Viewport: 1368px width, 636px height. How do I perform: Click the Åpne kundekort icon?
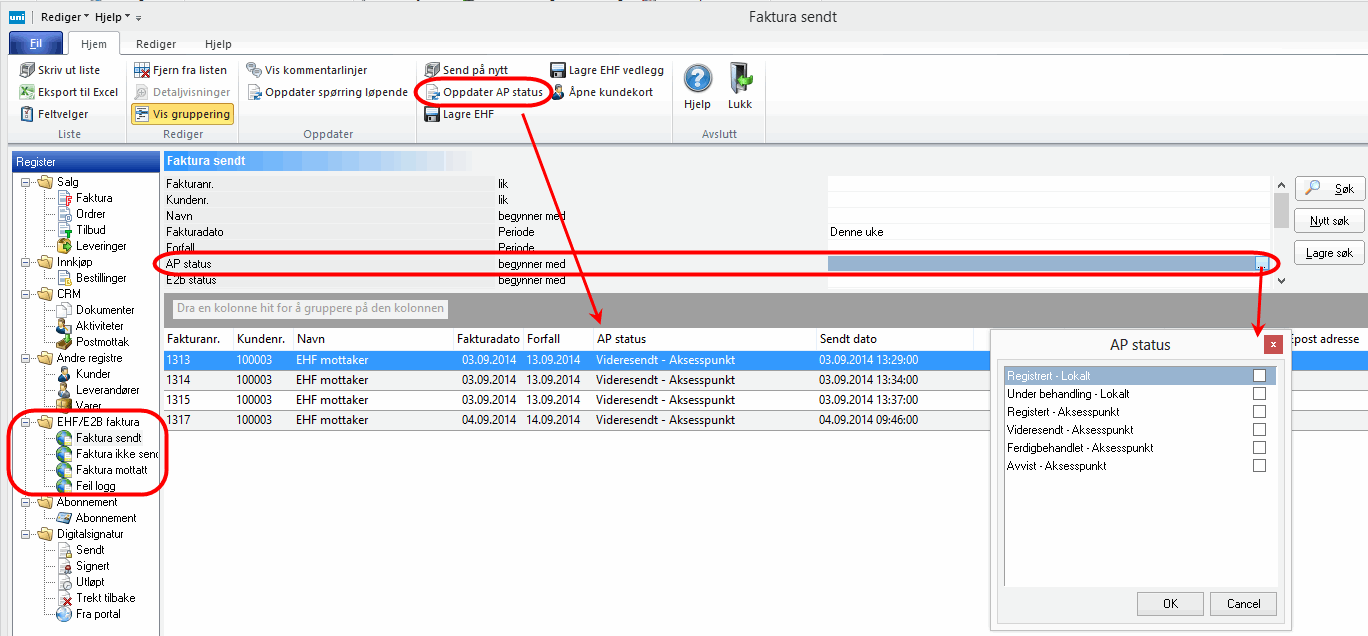(x=558, y=92)
